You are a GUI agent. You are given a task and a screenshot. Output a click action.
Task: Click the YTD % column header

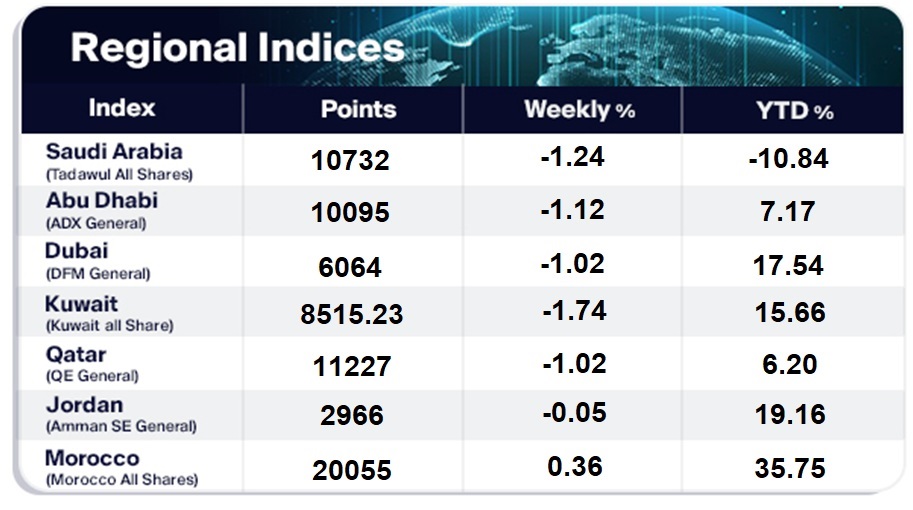tap(796, 110)
